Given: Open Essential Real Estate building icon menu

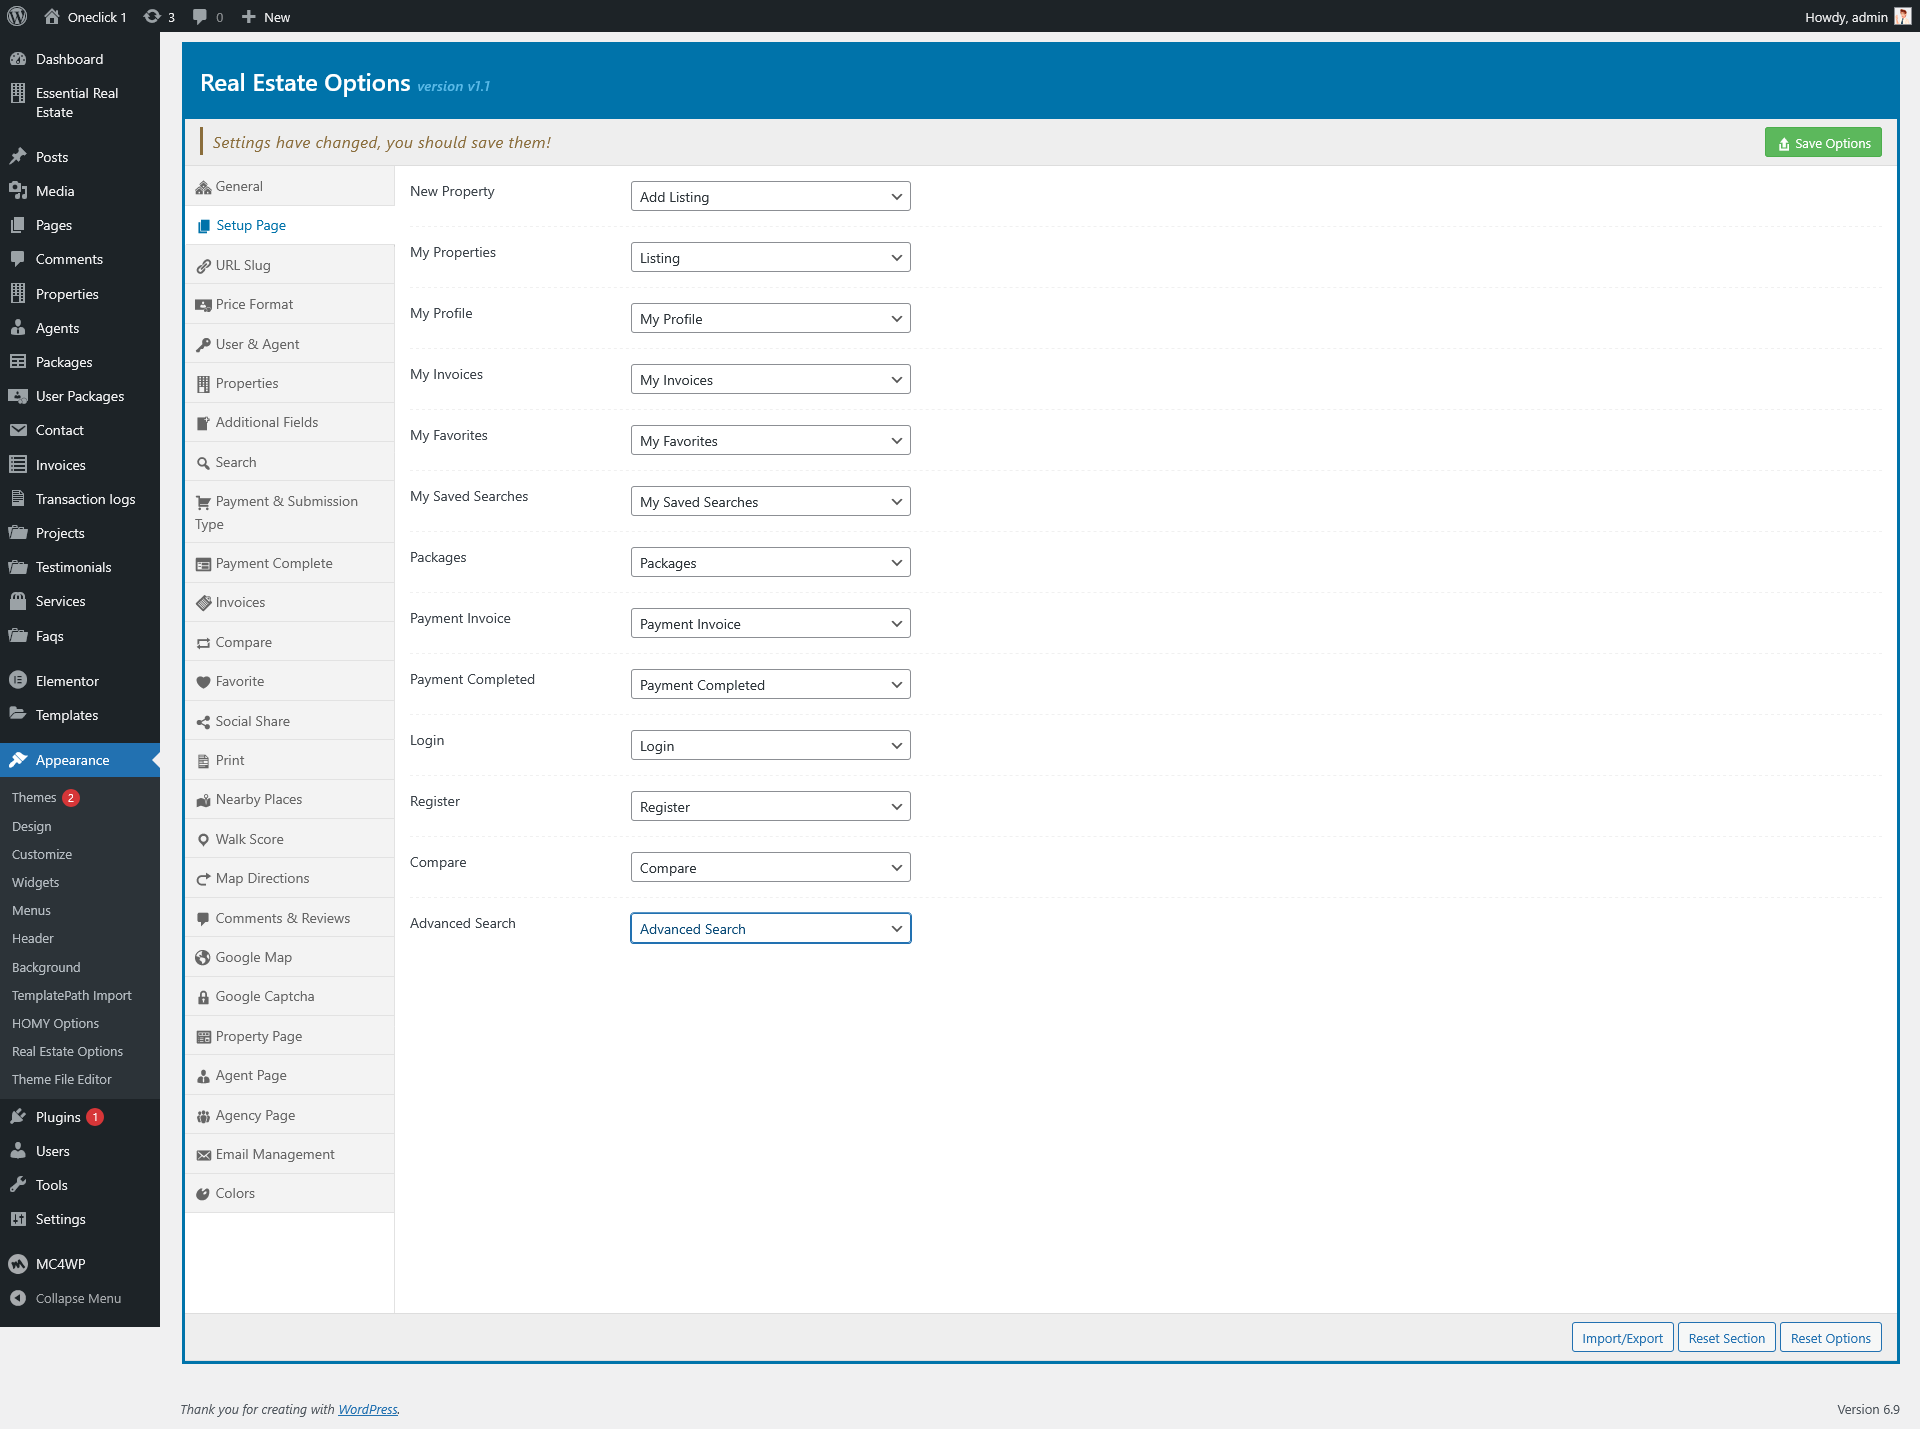Looking at the screenshot, I should pyautogui.click(x=18, y=93).
